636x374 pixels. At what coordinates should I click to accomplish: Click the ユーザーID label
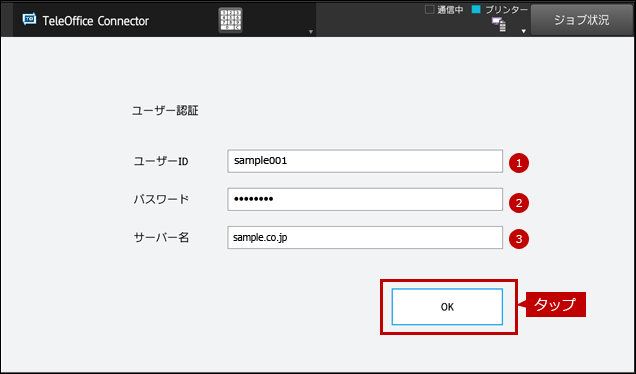[161, 161]
